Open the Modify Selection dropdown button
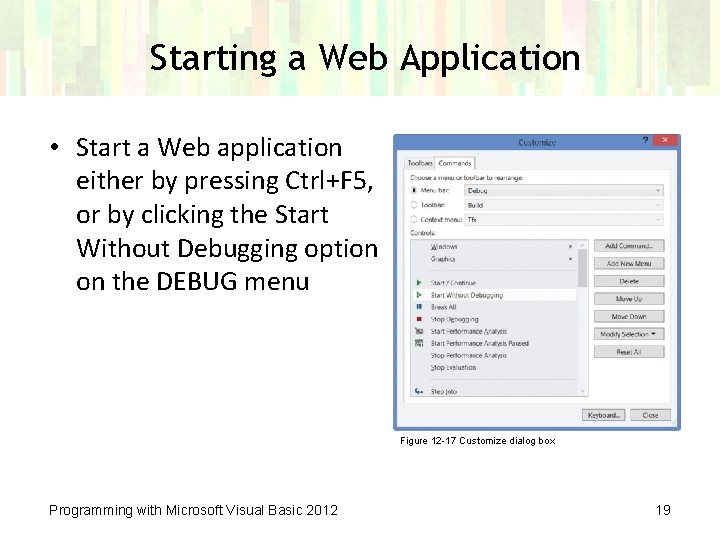The width and height of the screenshot is (720, 540). 629,334
